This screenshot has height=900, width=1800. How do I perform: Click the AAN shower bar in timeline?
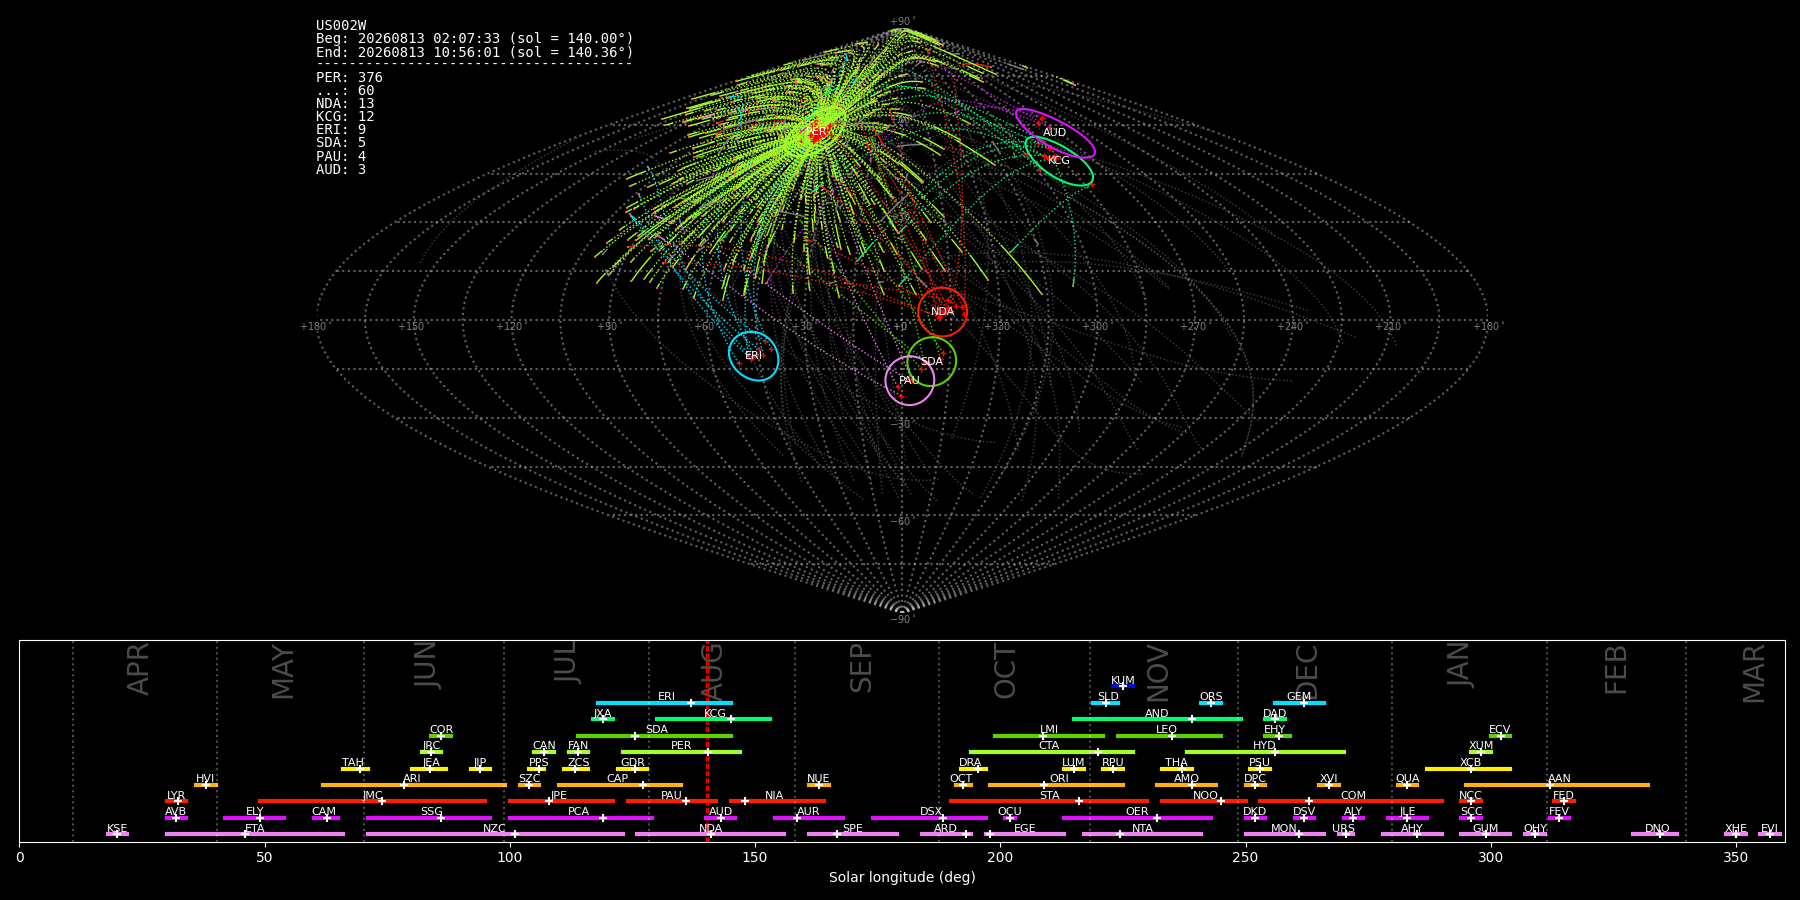[x=1556, y=785]
